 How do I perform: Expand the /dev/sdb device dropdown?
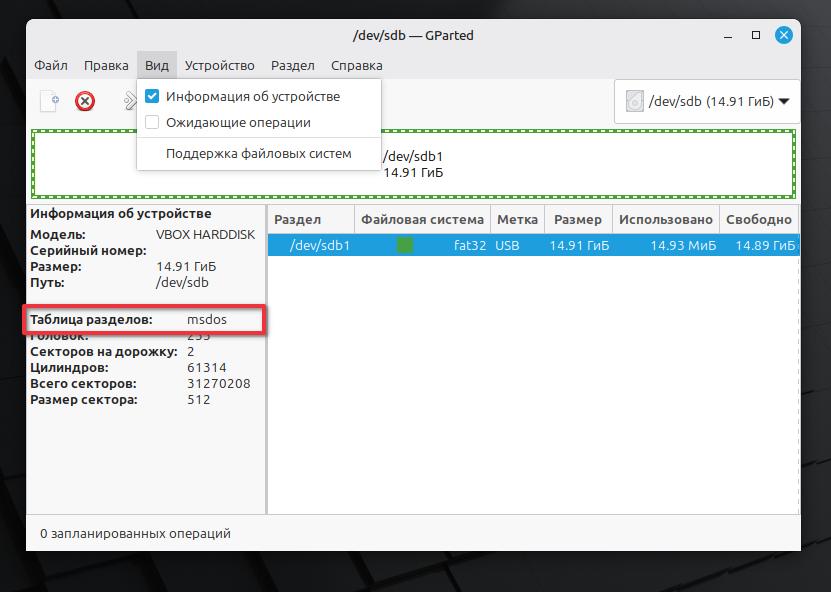click(x=708, y=101)
